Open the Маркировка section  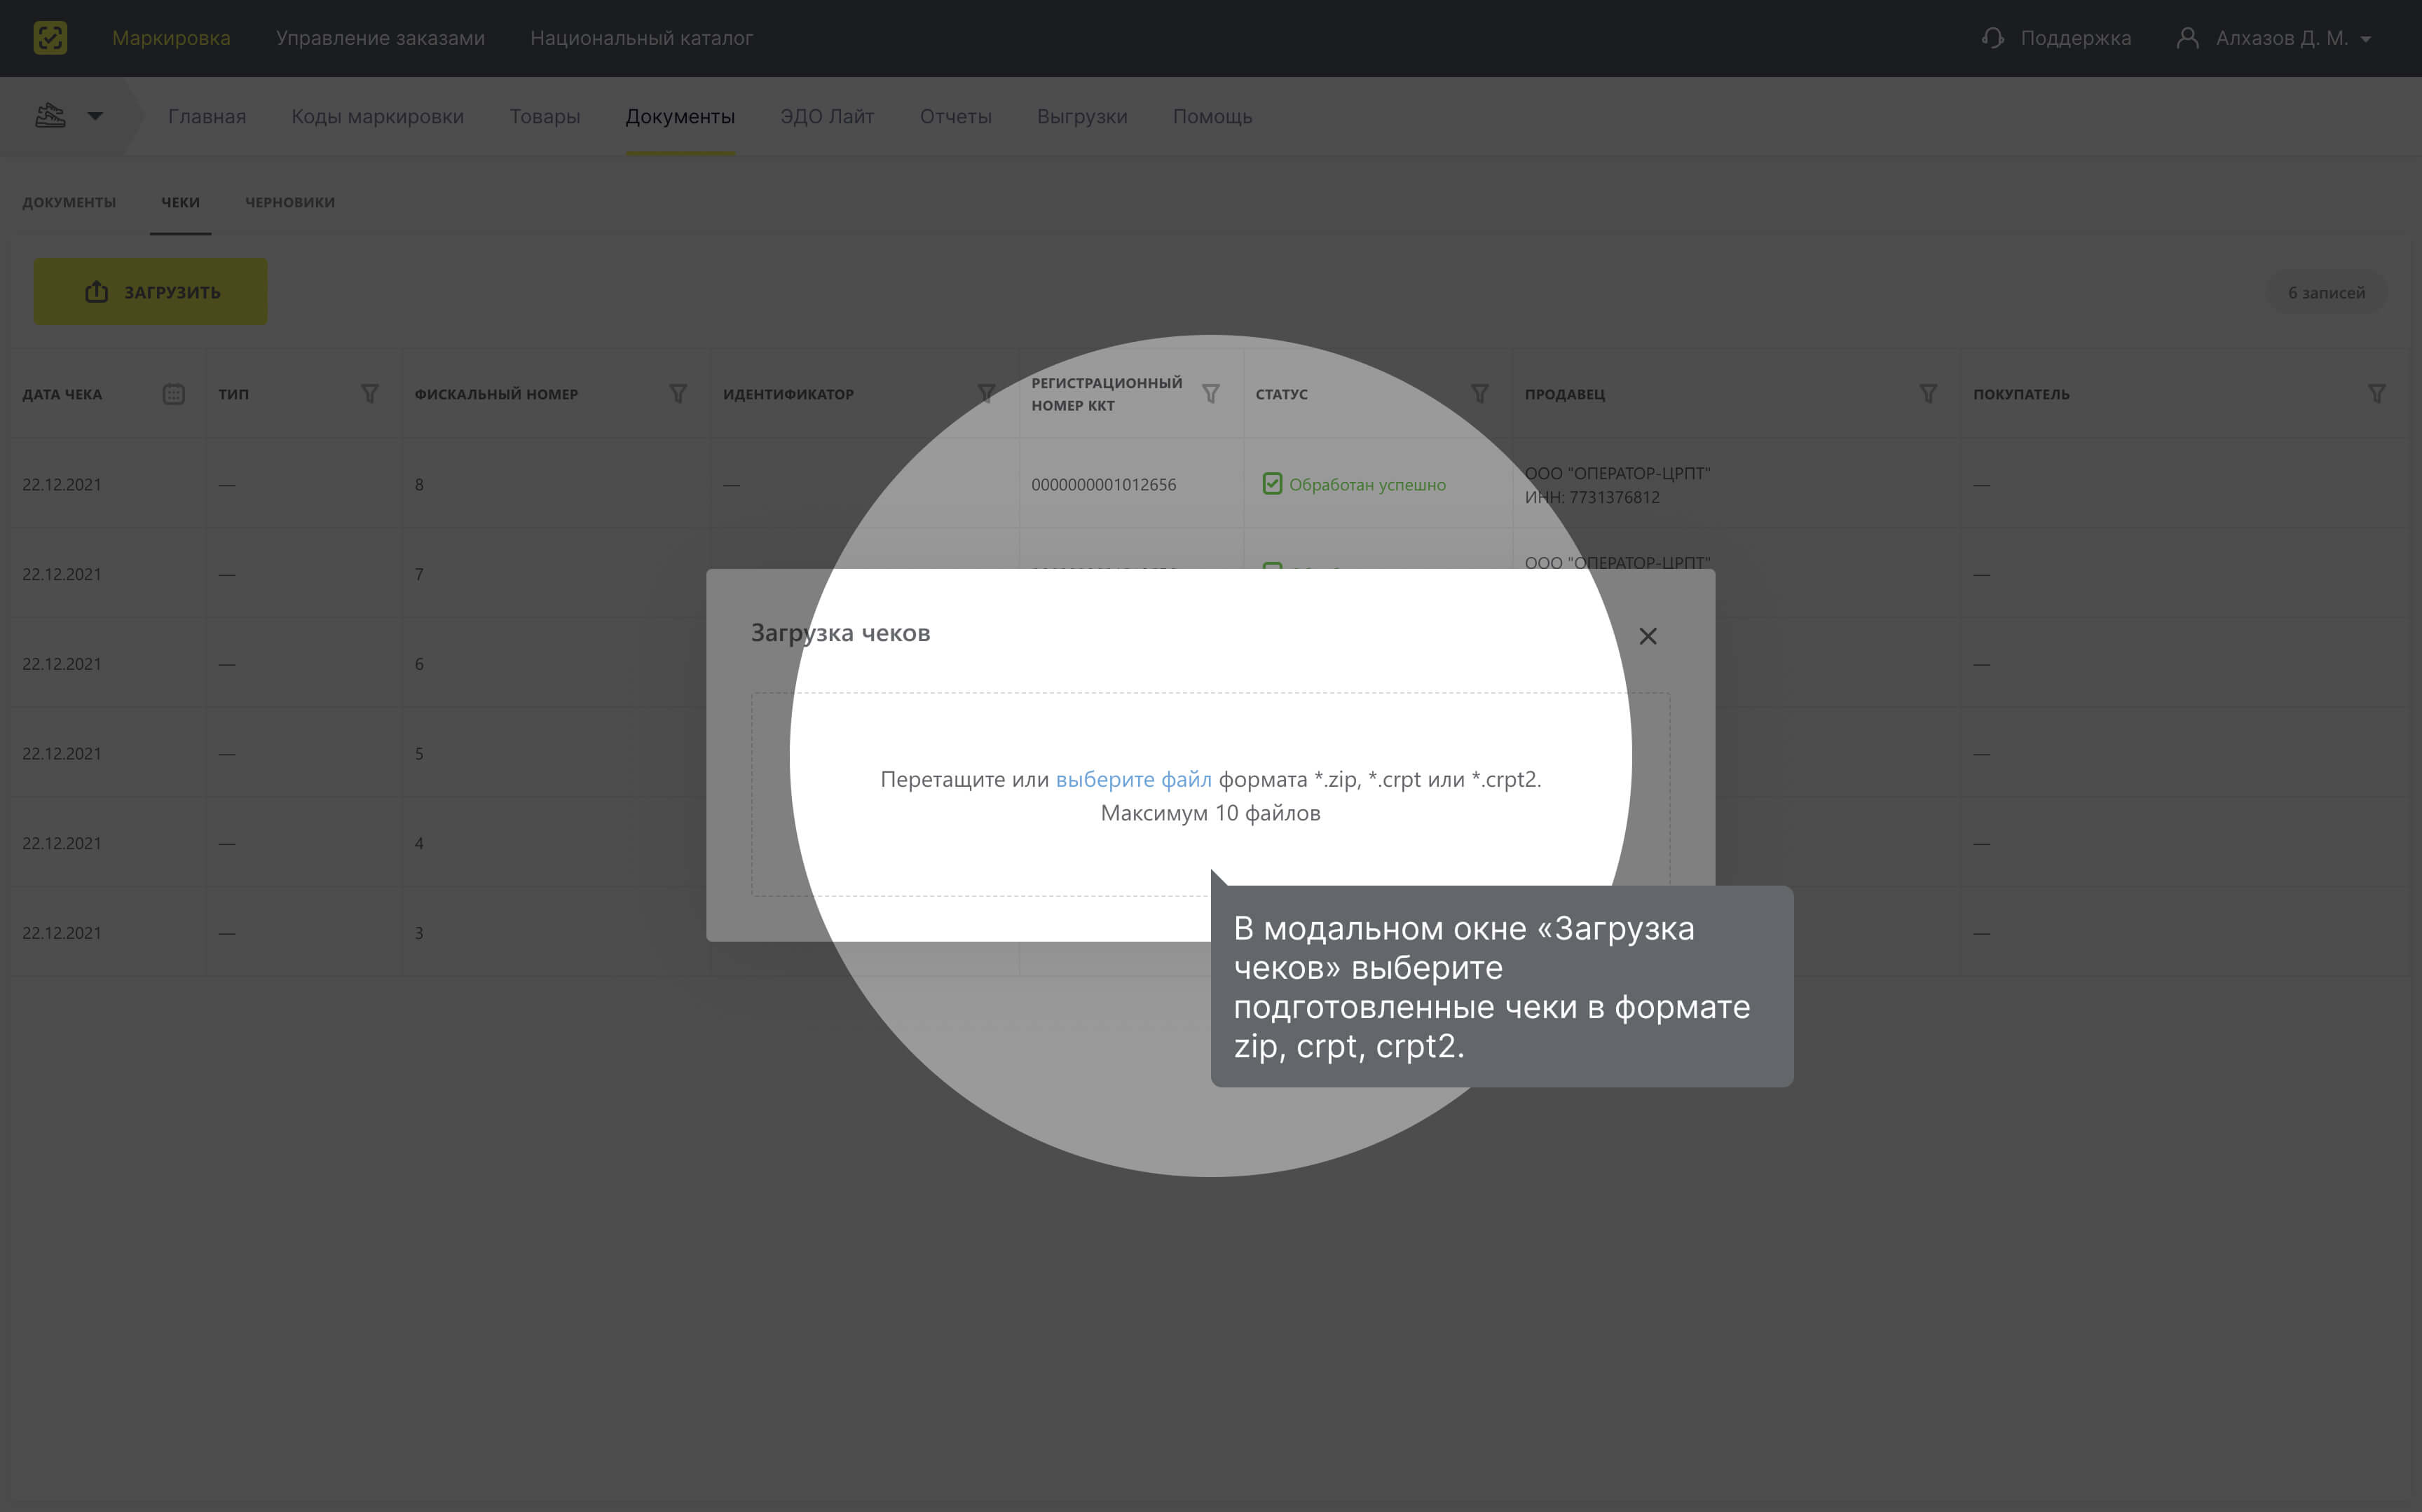[171, 38]
